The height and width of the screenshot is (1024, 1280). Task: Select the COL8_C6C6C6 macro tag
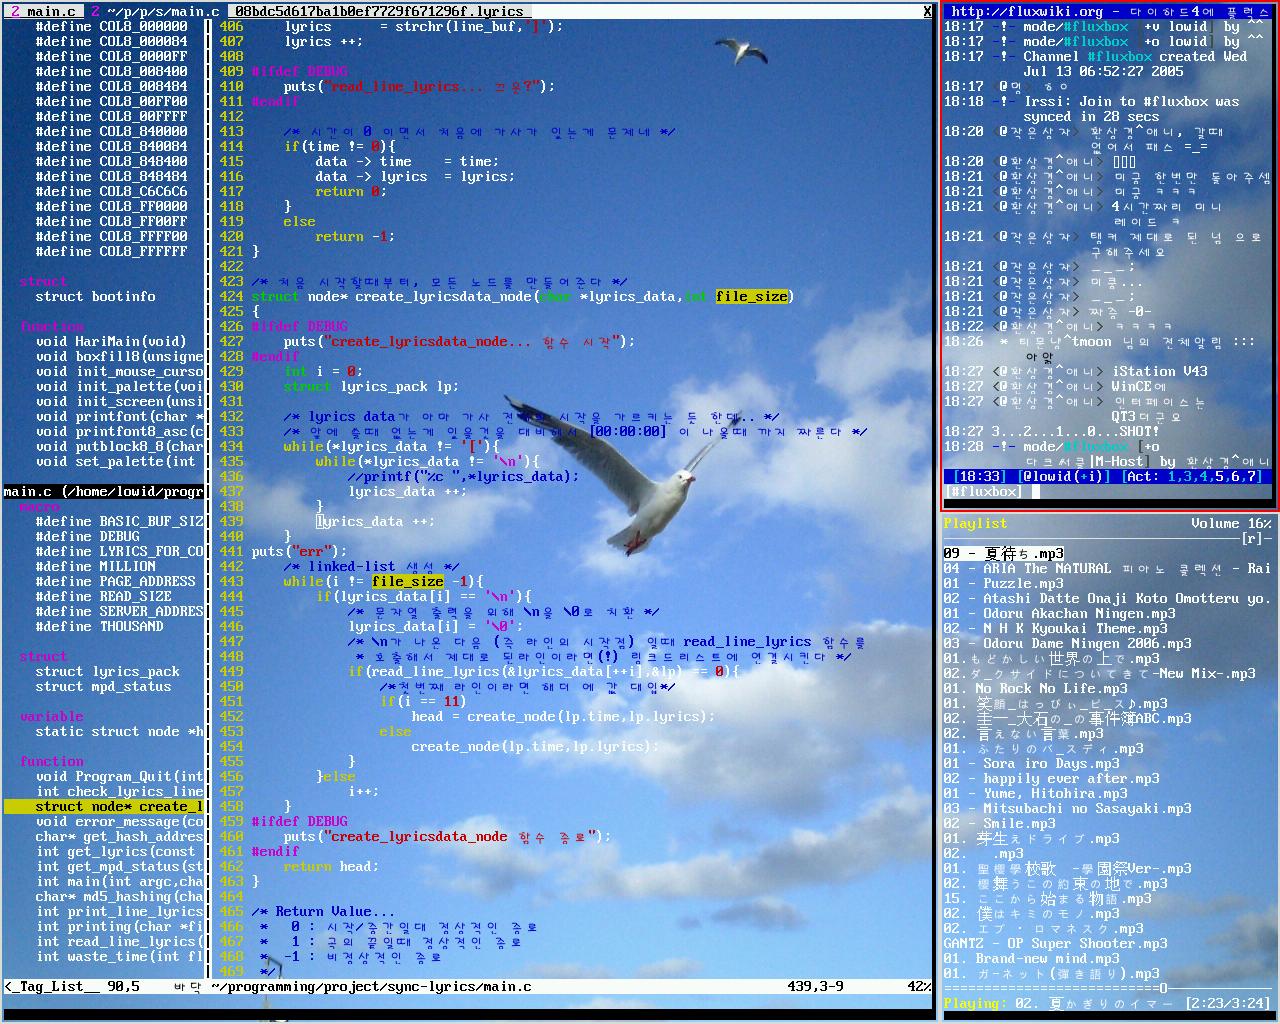click(x=111, y=191)
